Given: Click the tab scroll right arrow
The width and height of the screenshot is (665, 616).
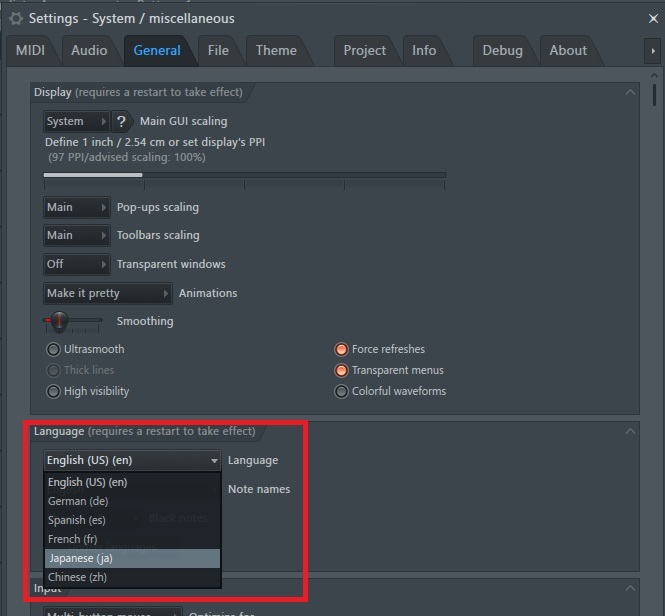Looking at the screenshot, I should click(x=653, y=51).
